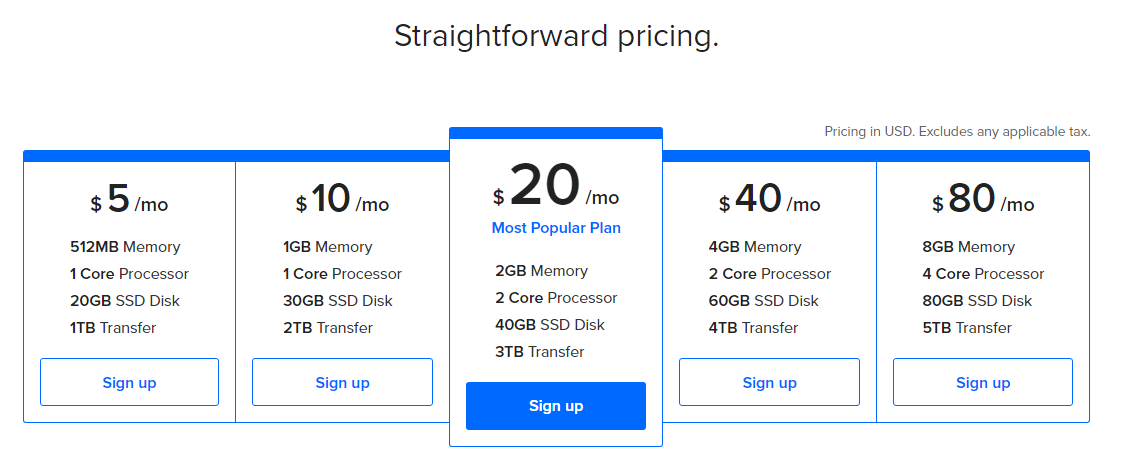Viewport: 1122px width, 472px height.
Task: Click the 30GB SSD Disk feature text
Action: (x=338, y=301)
